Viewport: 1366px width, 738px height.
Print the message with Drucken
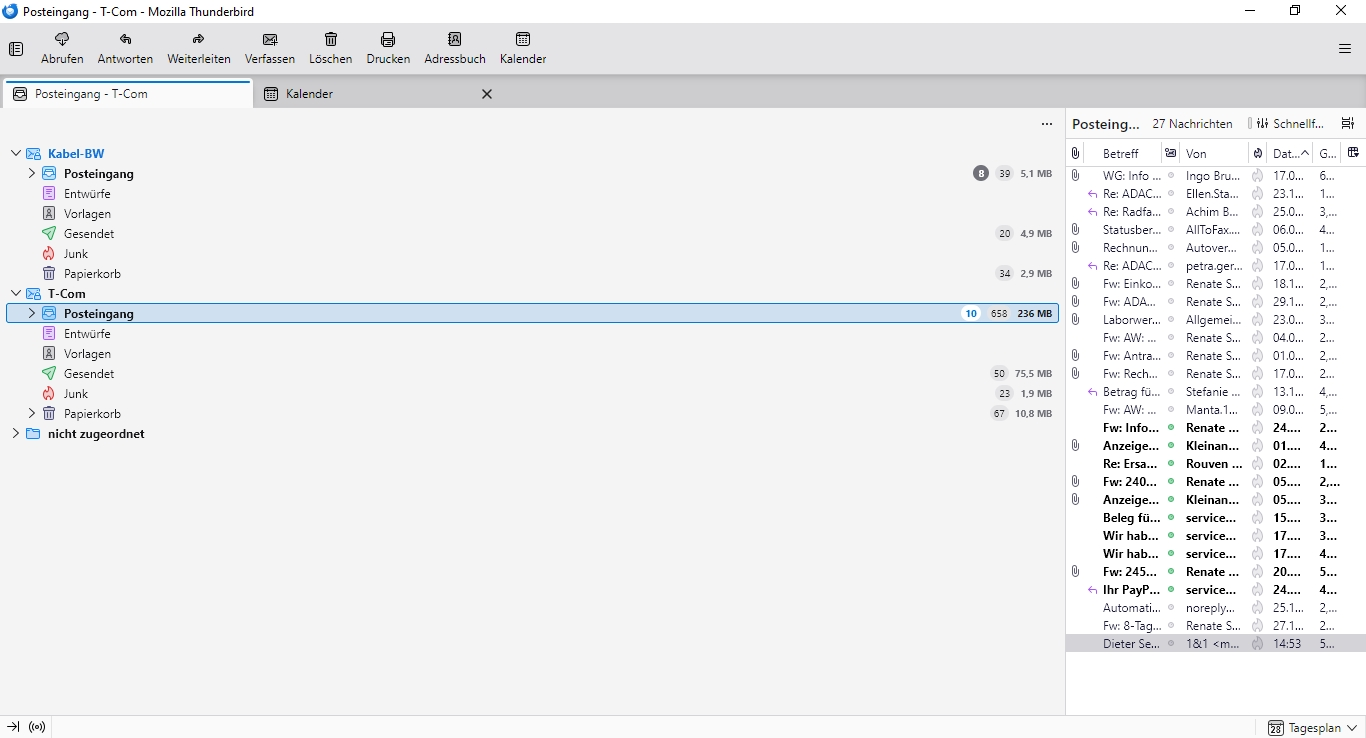(388, 49)
